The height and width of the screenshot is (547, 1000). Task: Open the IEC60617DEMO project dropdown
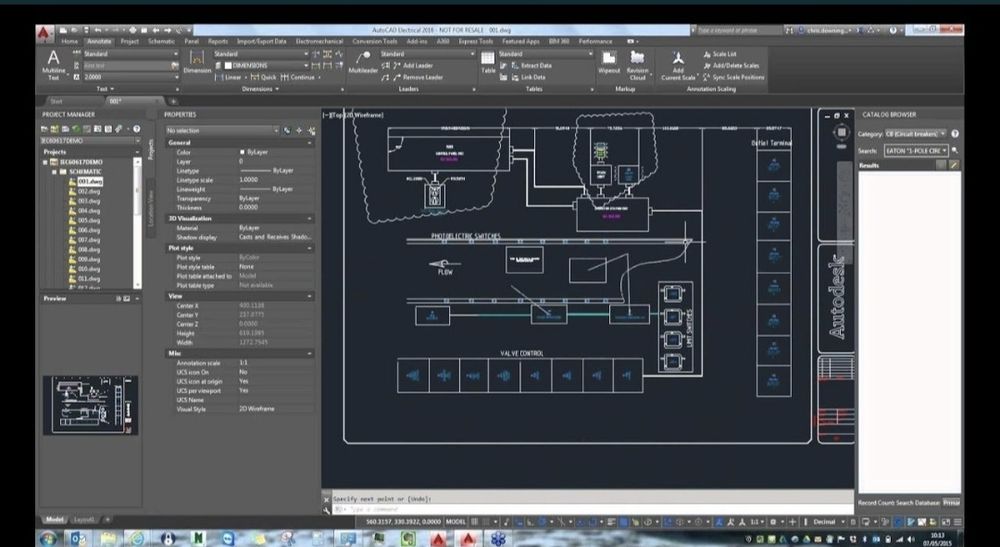click(91, 140)
